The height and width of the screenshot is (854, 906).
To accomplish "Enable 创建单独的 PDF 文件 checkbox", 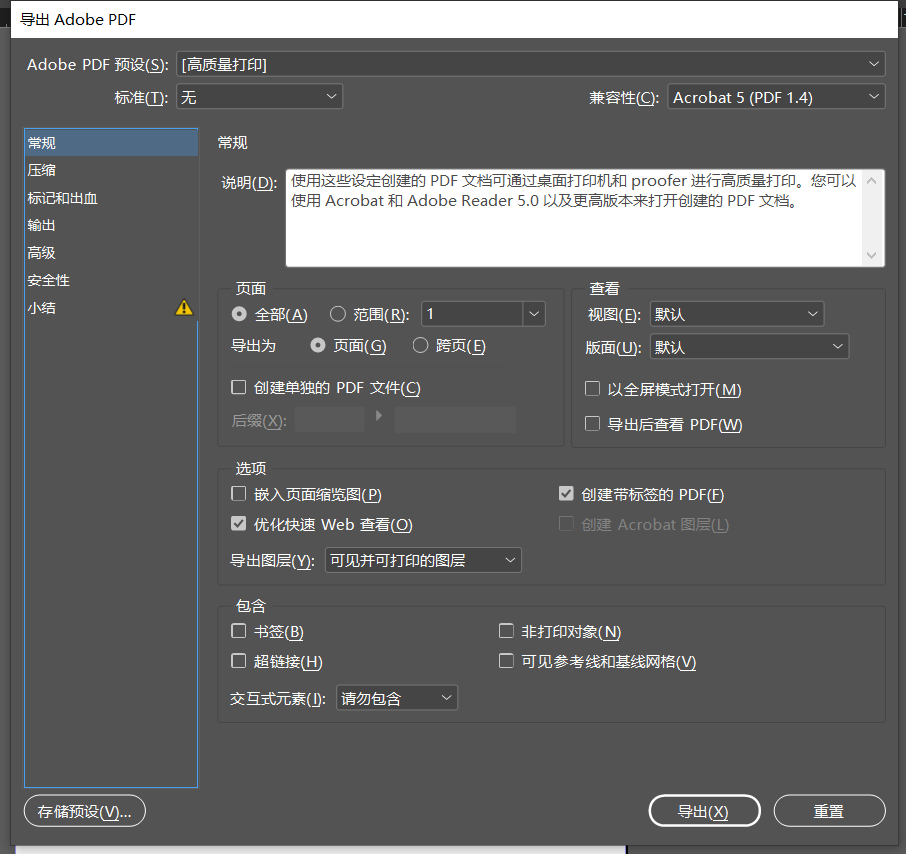I will pos(239,387).
